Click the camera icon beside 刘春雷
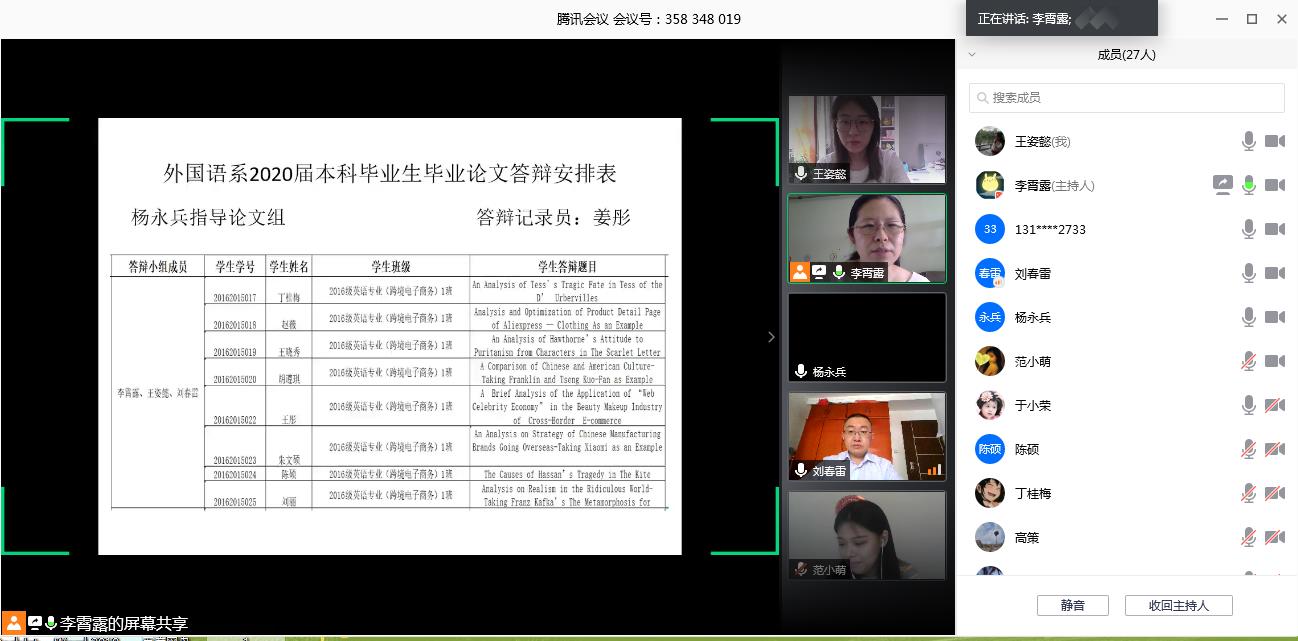Image resolution: width=1298 pixels, height=641 pixels. tap(1274, 273)
